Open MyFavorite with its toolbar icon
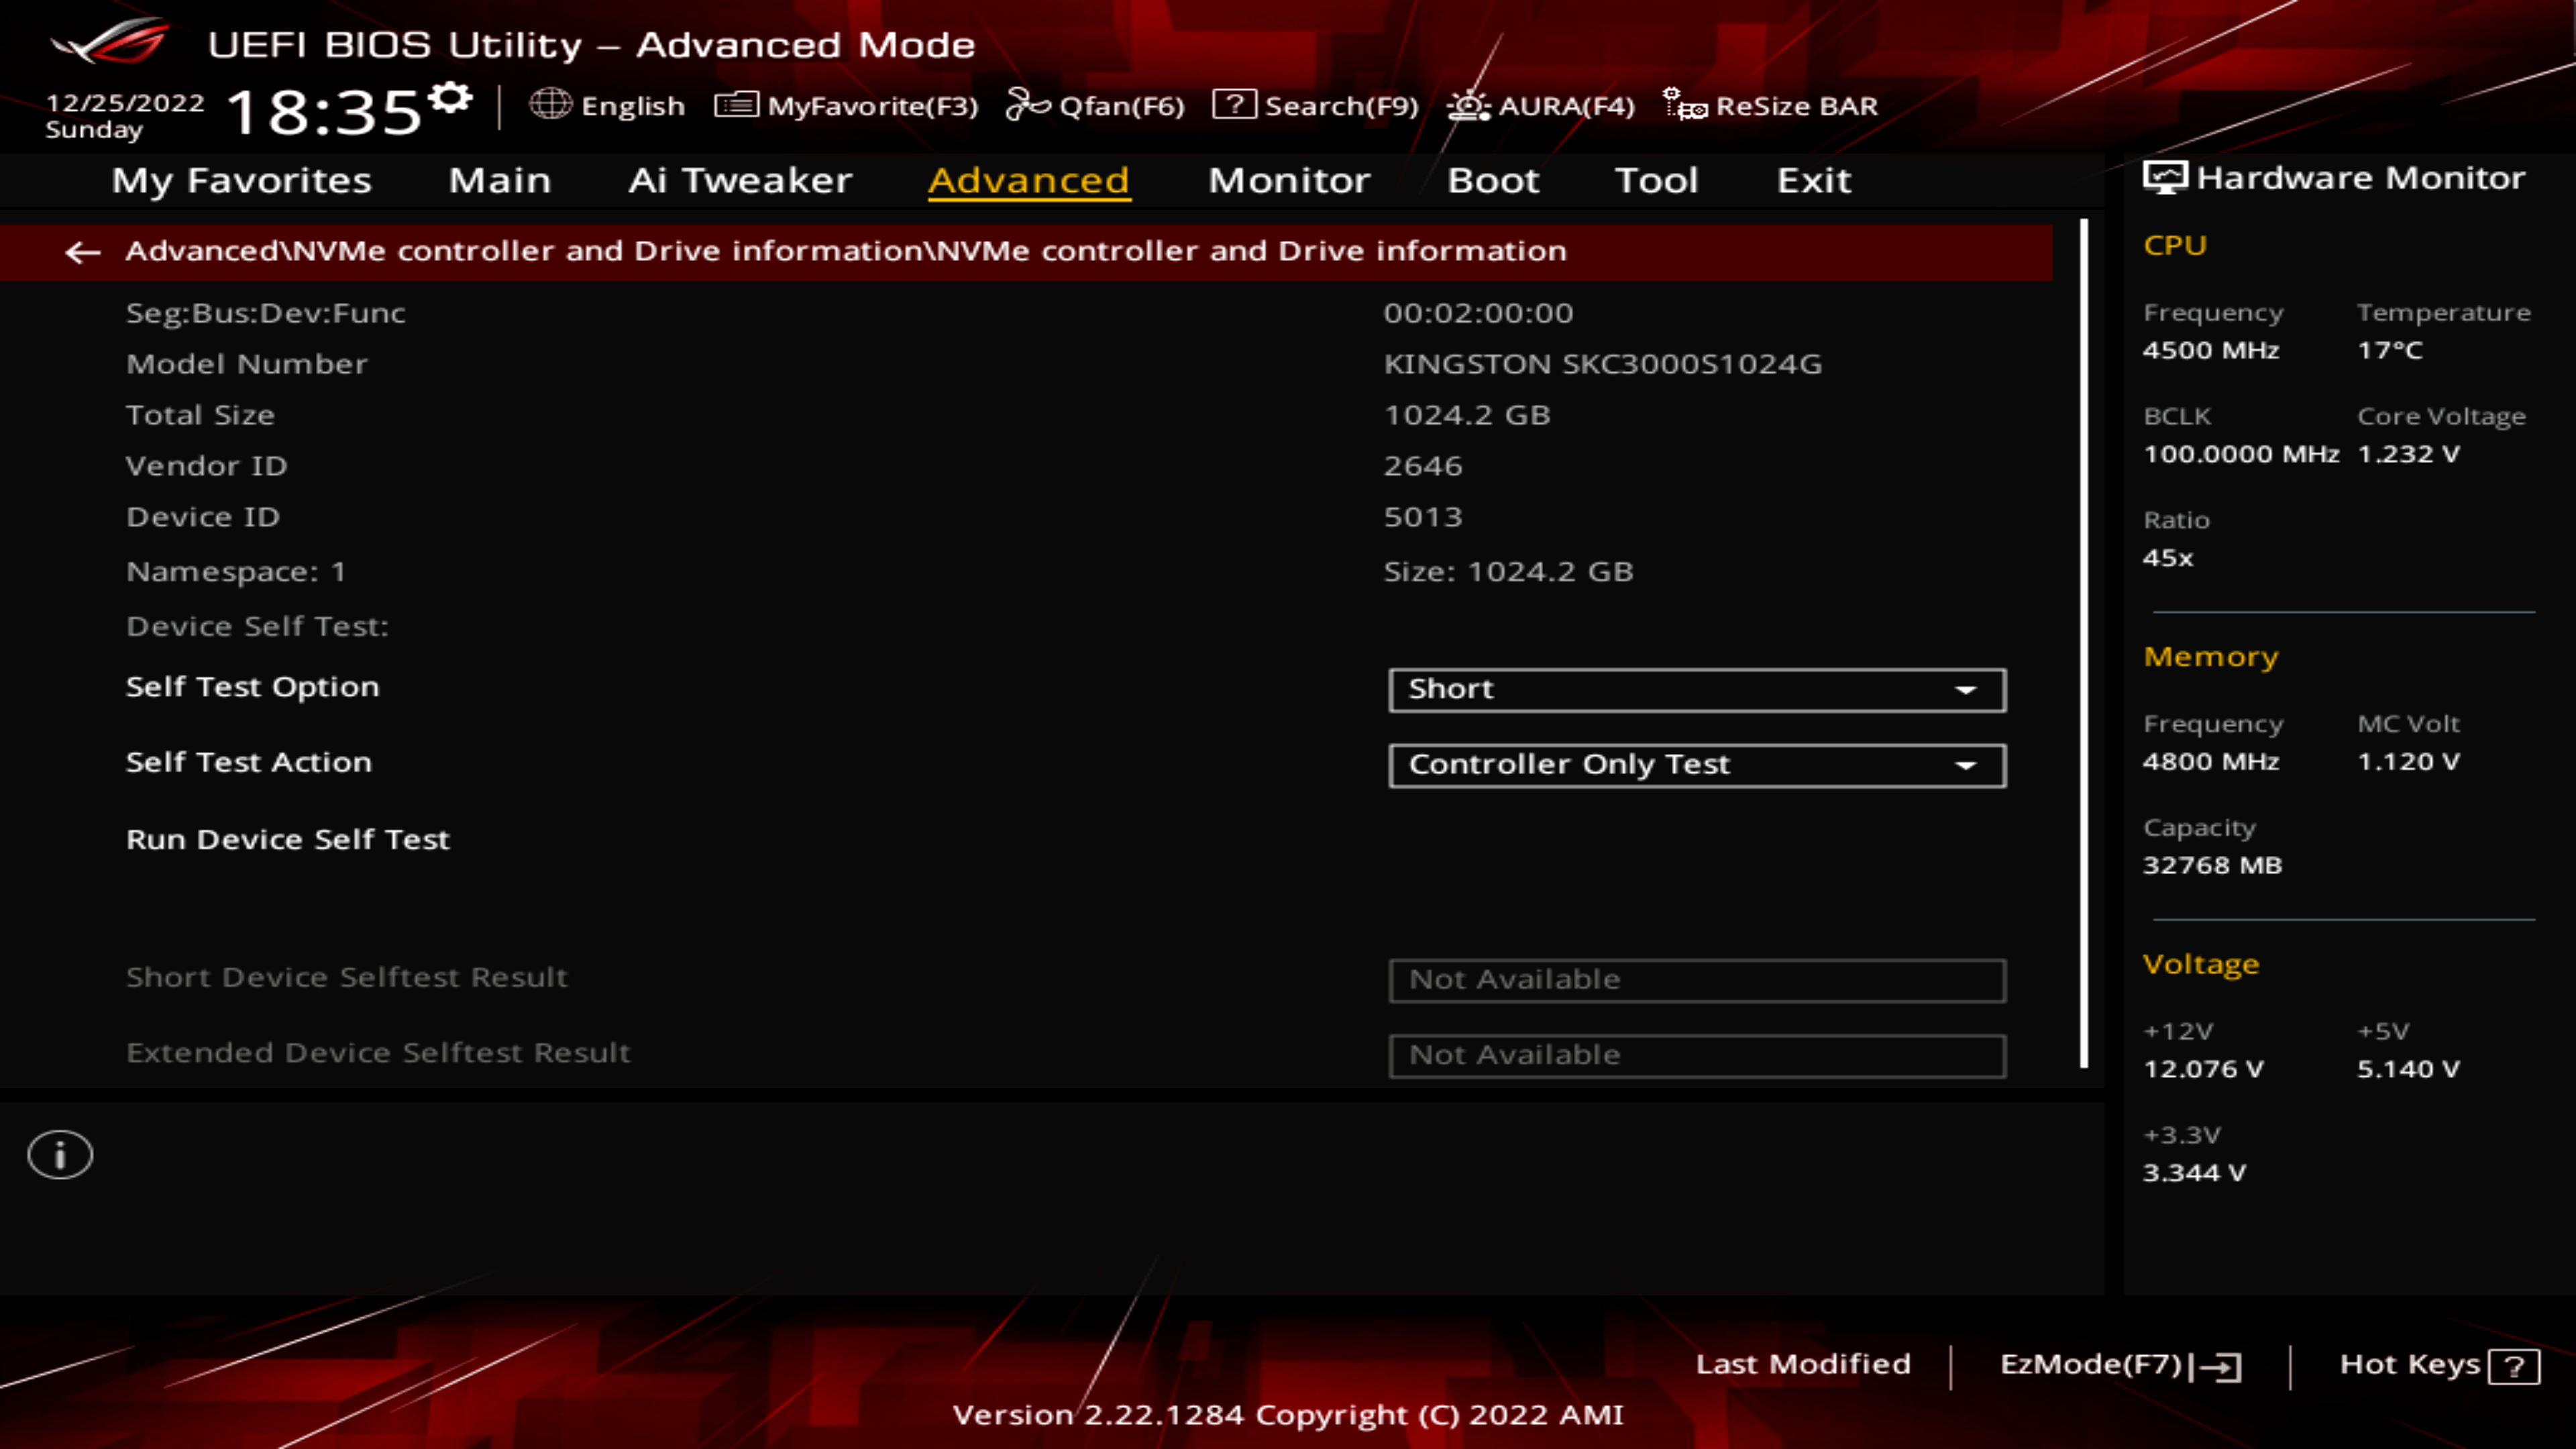Viewport: 2576px width, 1449px height. 737,105
